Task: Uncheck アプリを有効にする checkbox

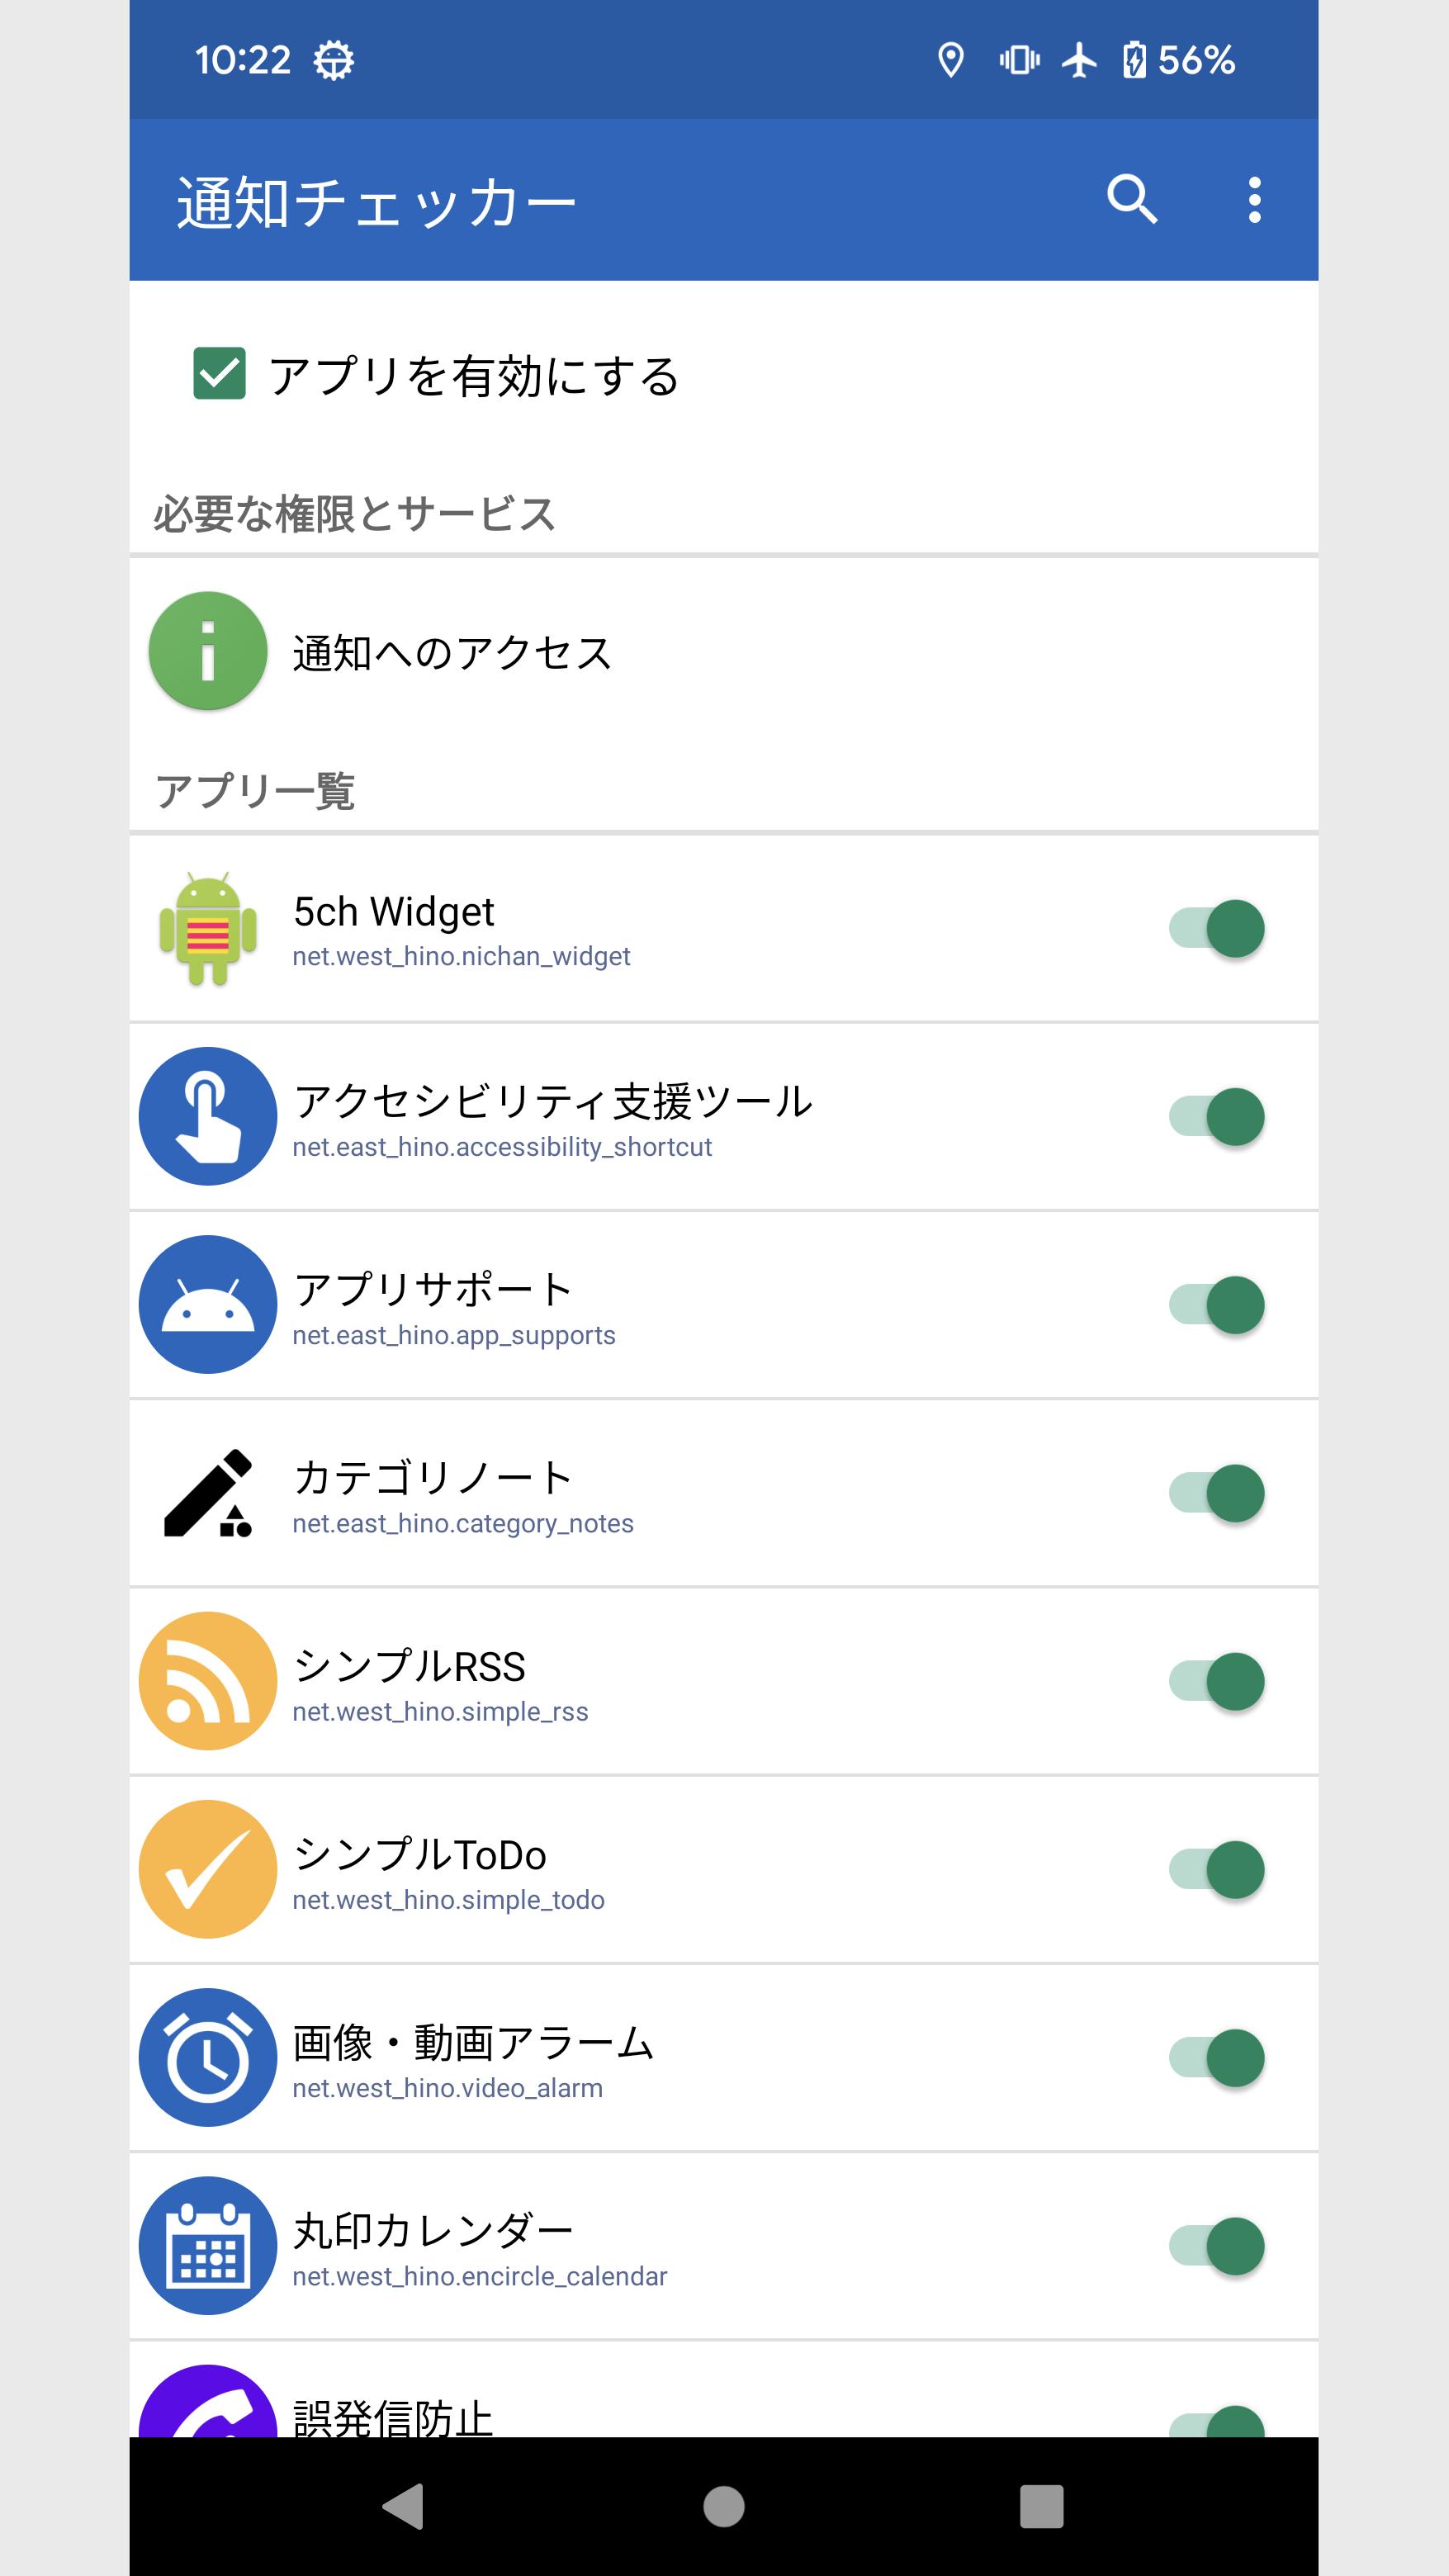Action: click(x=219, y=374)
